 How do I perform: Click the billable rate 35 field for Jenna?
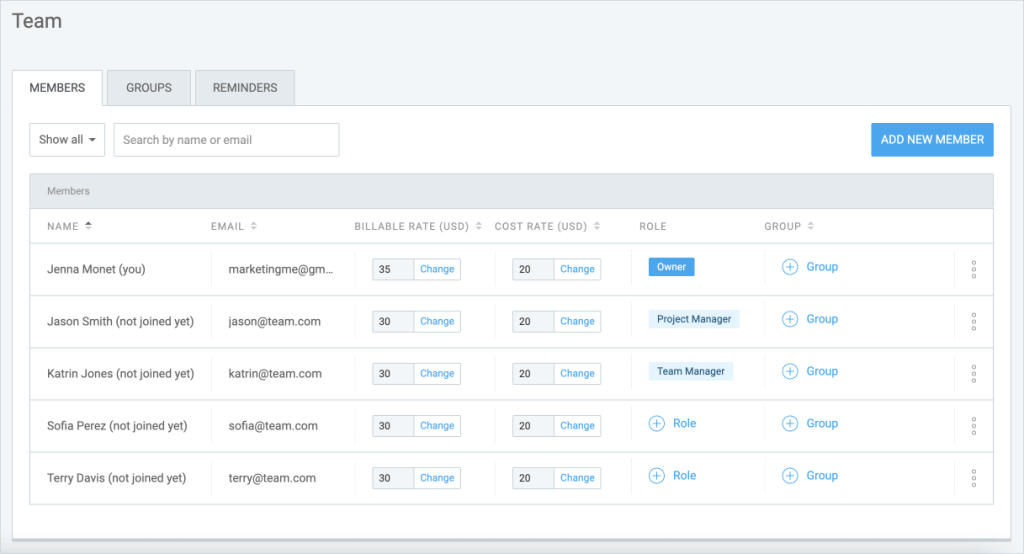(393, 269)
